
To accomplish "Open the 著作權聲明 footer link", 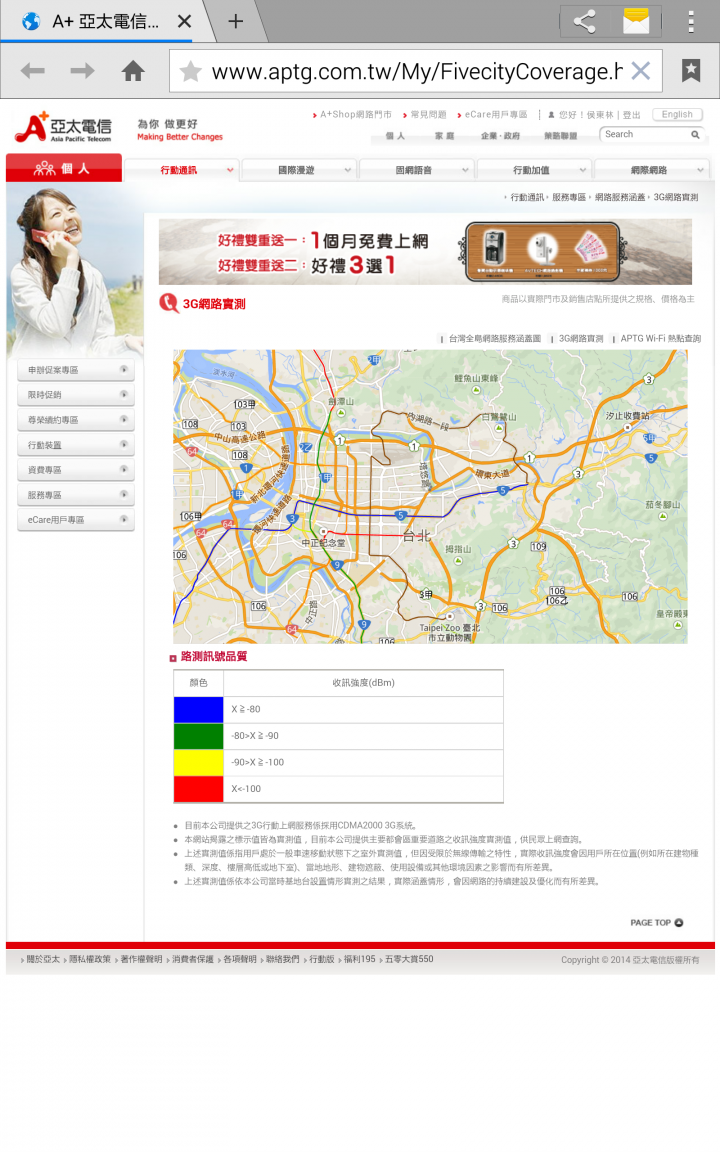I will click(141, 960).
